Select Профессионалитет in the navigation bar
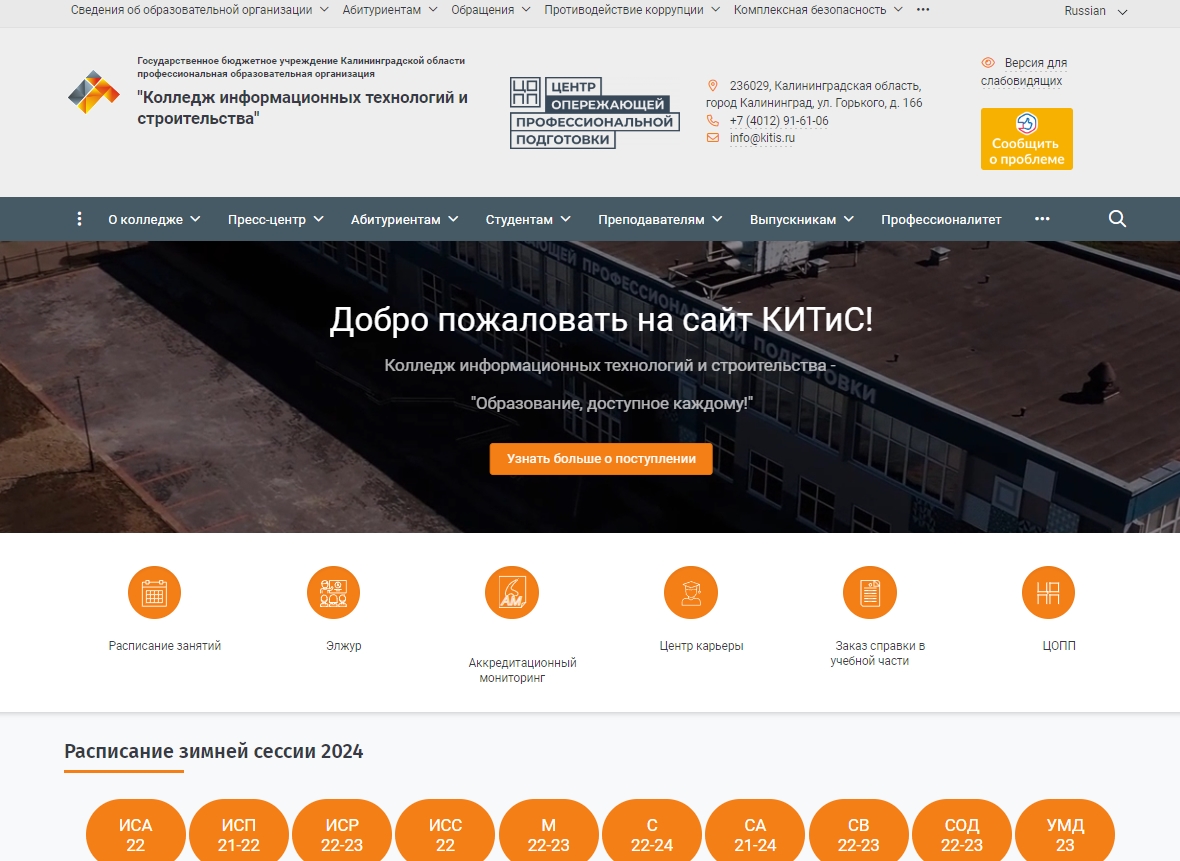Image resolution: width=1180 pixels, height=861 pixels. [940, 218]
